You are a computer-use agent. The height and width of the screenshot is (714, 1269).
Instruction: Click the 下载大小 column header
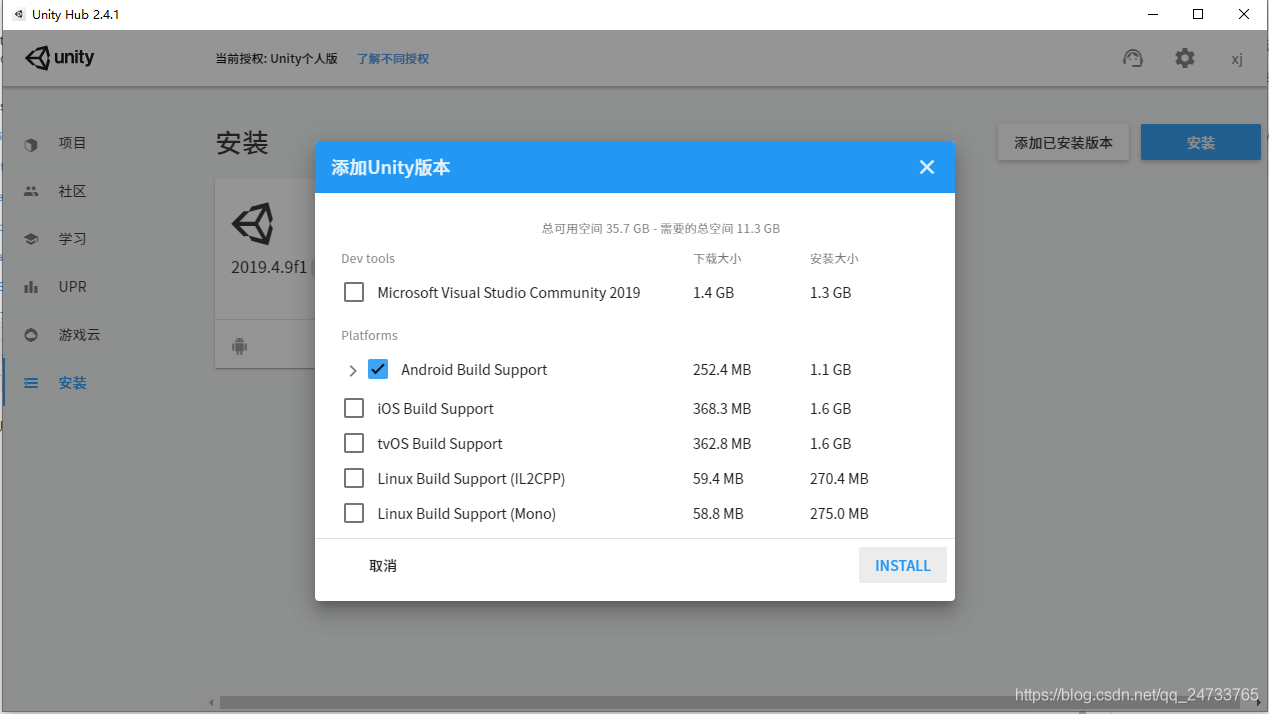[717, 259]
